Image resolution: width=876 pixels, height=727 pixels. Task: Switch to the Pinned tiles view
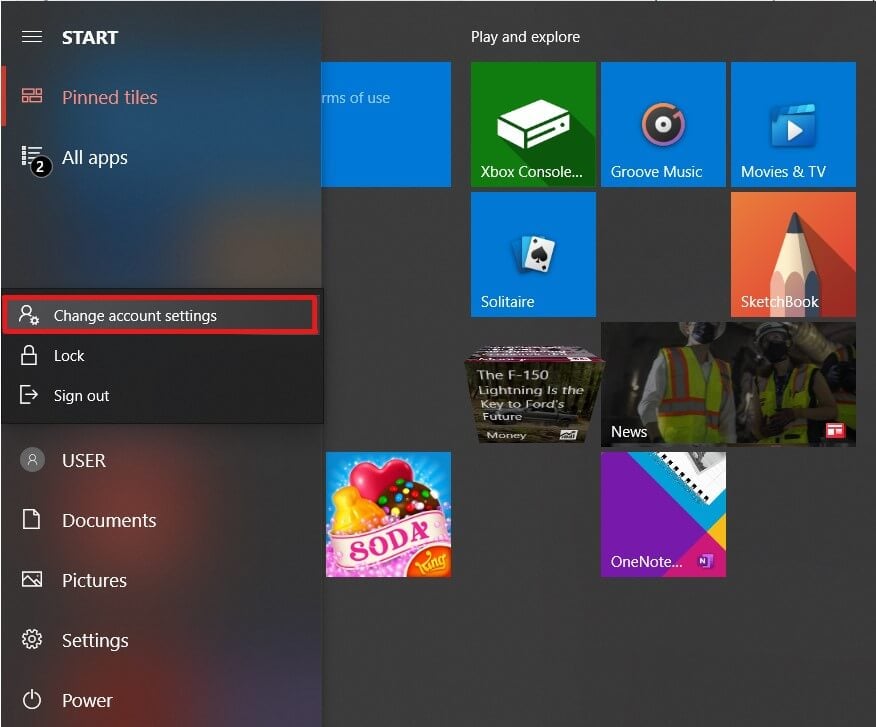(161, 97)
